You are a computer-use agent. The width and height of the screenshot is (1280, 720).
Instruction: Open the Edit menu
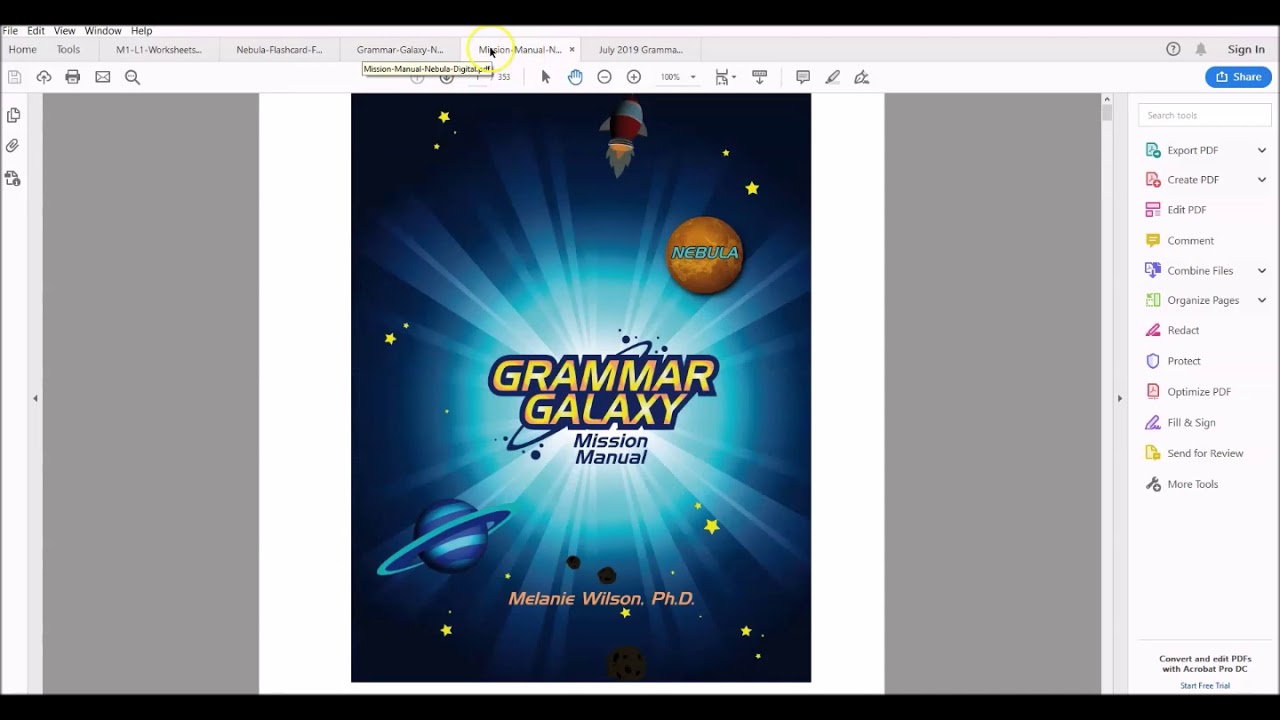[x=35, y=31]
